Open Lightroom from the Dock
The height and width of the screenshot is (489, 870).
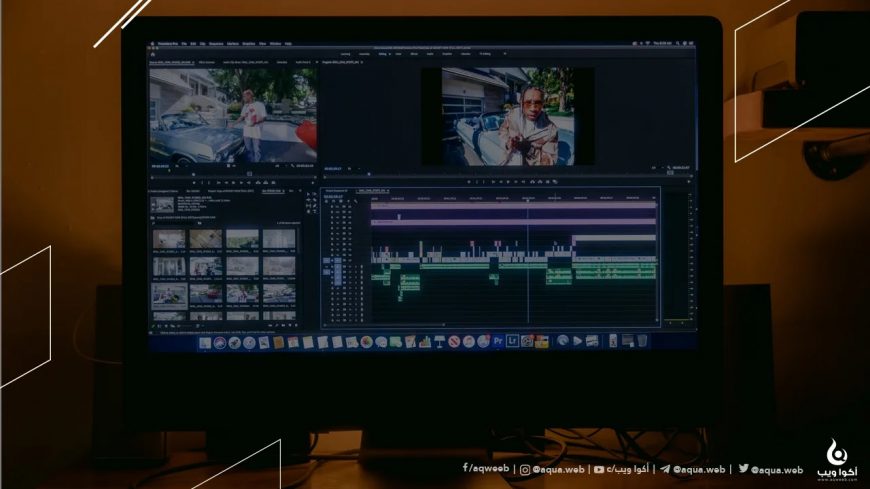512,341
